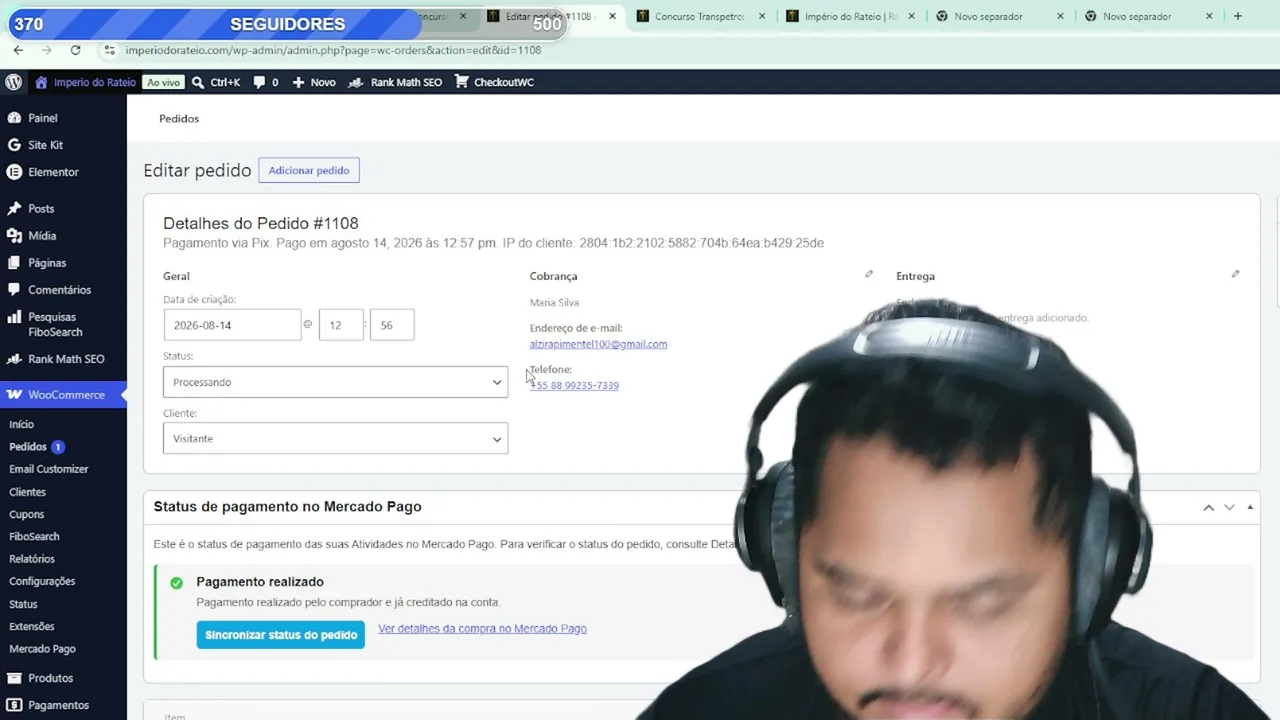
Task: Close the Editar pedido #1108 tab
Action: [x=612, y=16]
